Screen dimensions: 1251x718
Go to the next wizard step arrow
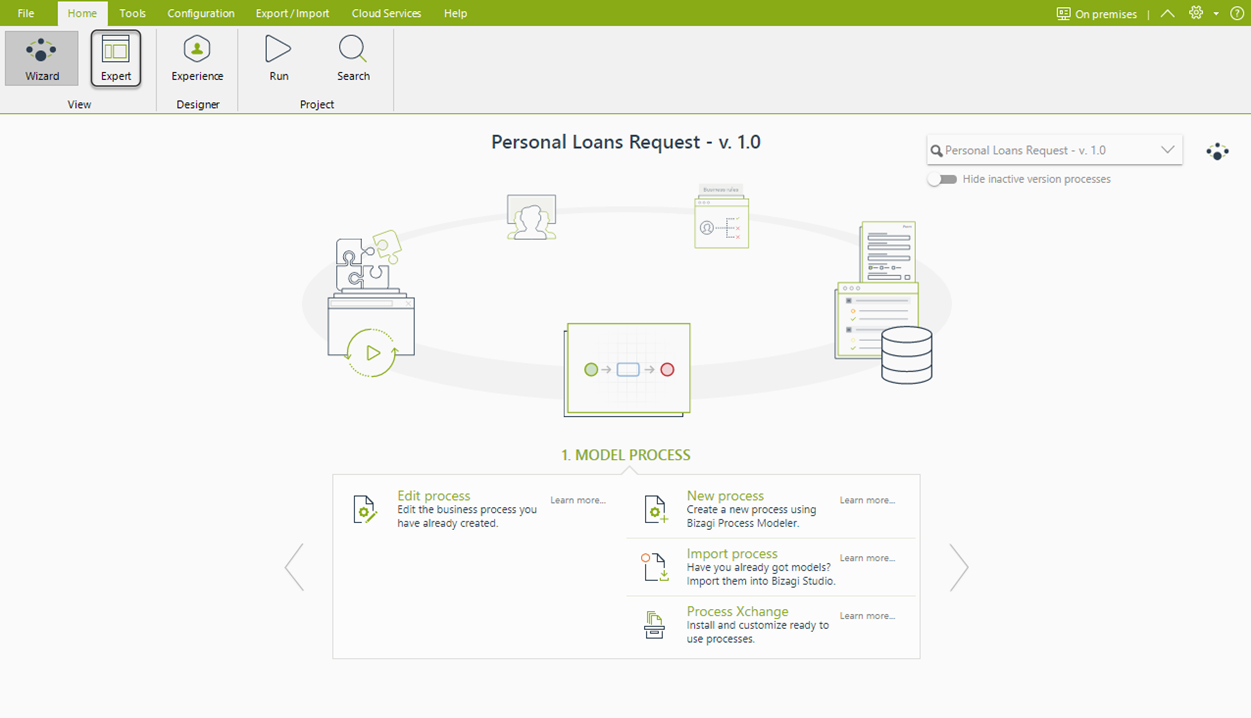(x=958, y=567)
